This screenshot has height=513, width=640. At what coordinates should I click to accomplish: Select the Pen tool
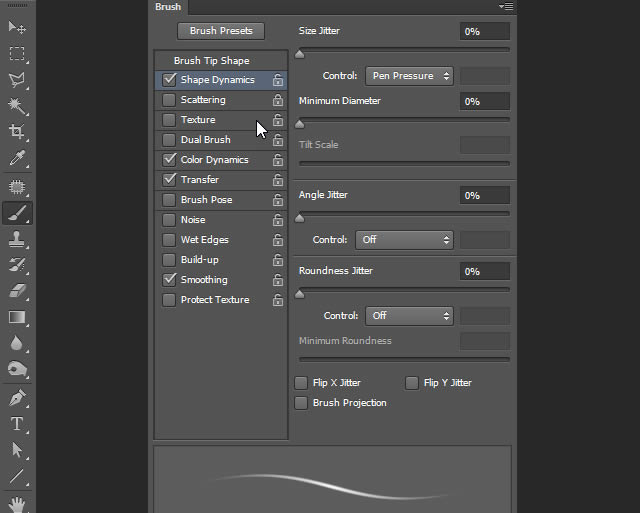click(17, 398)
